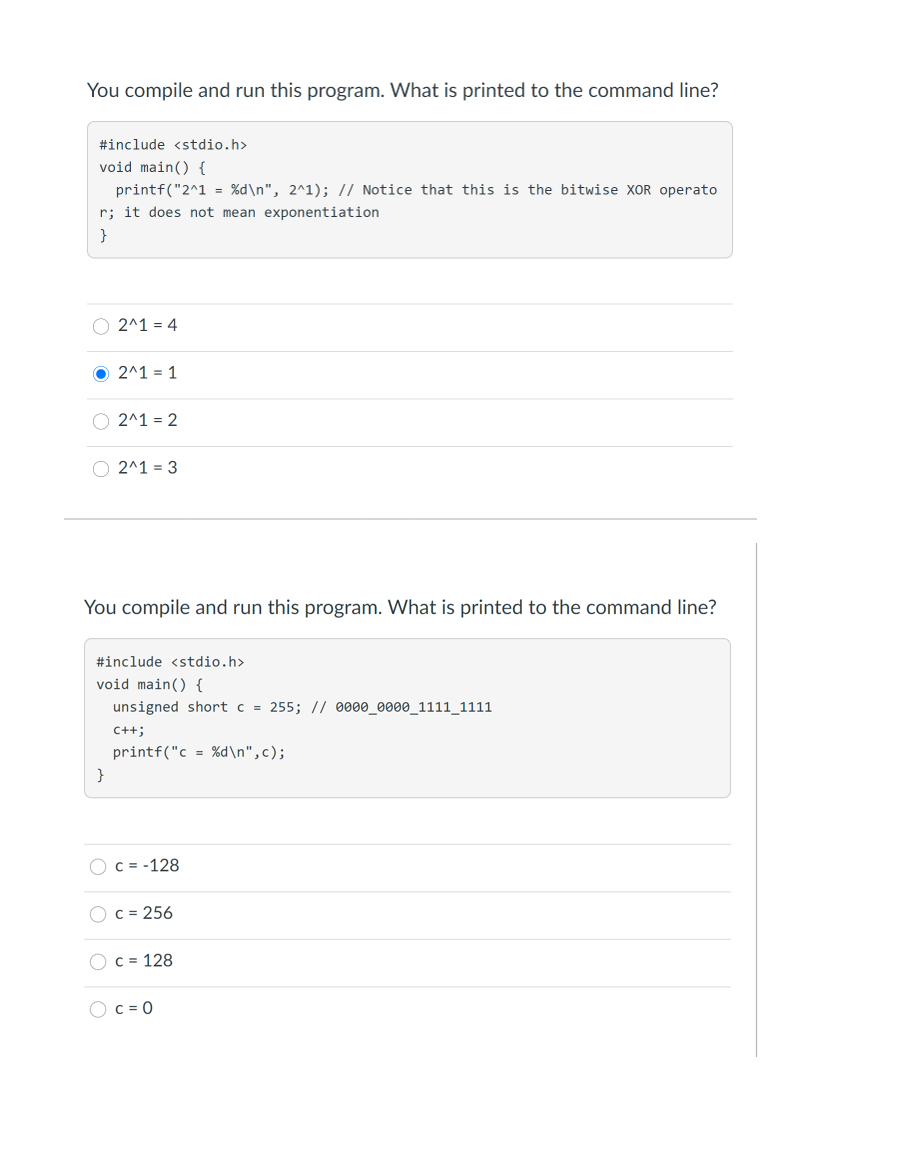
Task: Click the second question heading text
Action: [x=402, y=607]
